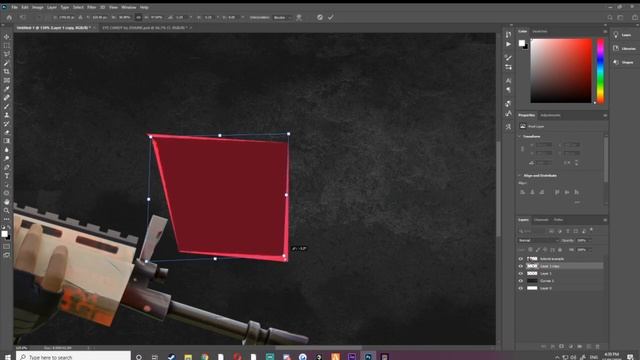Switch to the Channels tab
The height and width of the screenshot is (360, 640).
pos(541,220)
